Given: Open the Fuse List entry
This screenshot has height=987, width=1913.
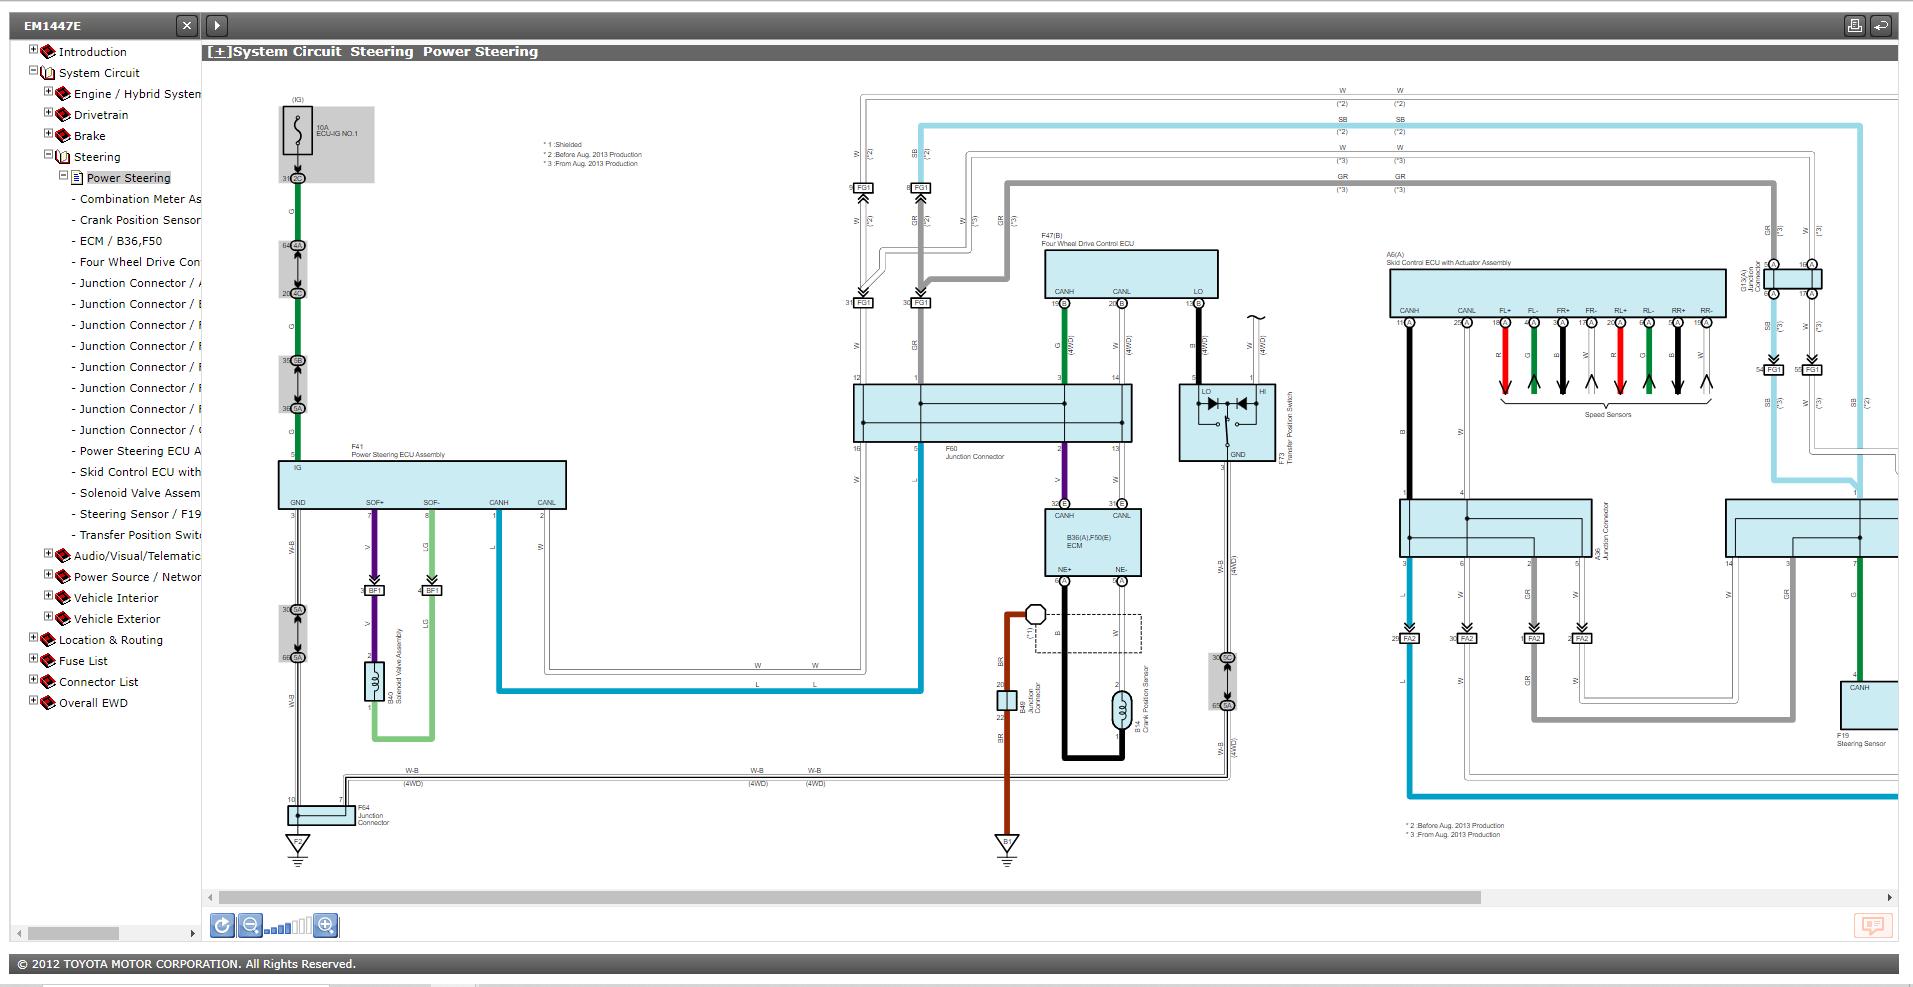Looking at the screenshot, I should coord(83,661).
